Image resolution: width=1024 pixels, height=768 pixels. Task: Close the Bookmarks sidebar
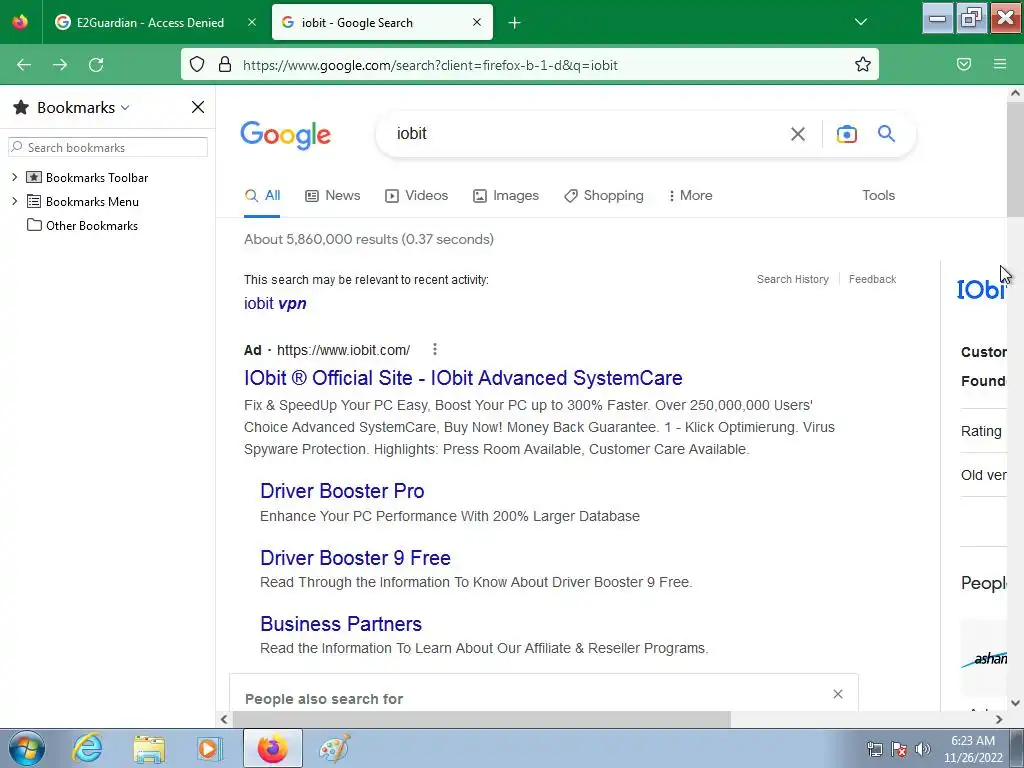coord(198,107)
